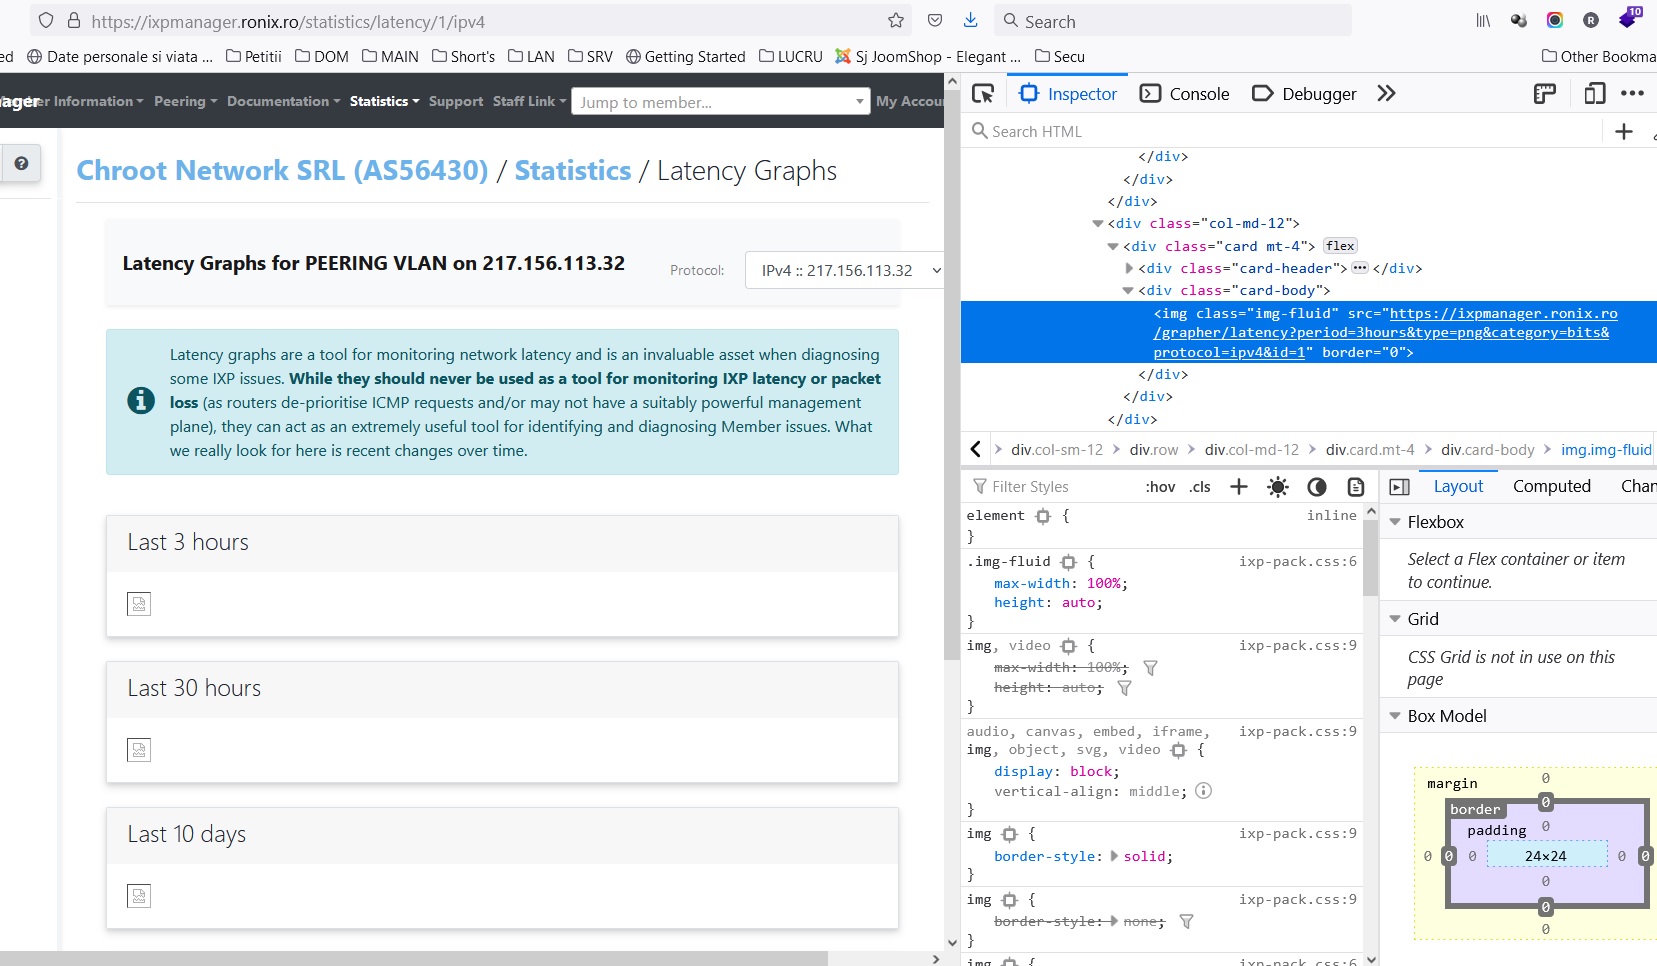This screenshot has height=966, width=1657.
Task: Switch to the Console tab
Action: 1185,94
